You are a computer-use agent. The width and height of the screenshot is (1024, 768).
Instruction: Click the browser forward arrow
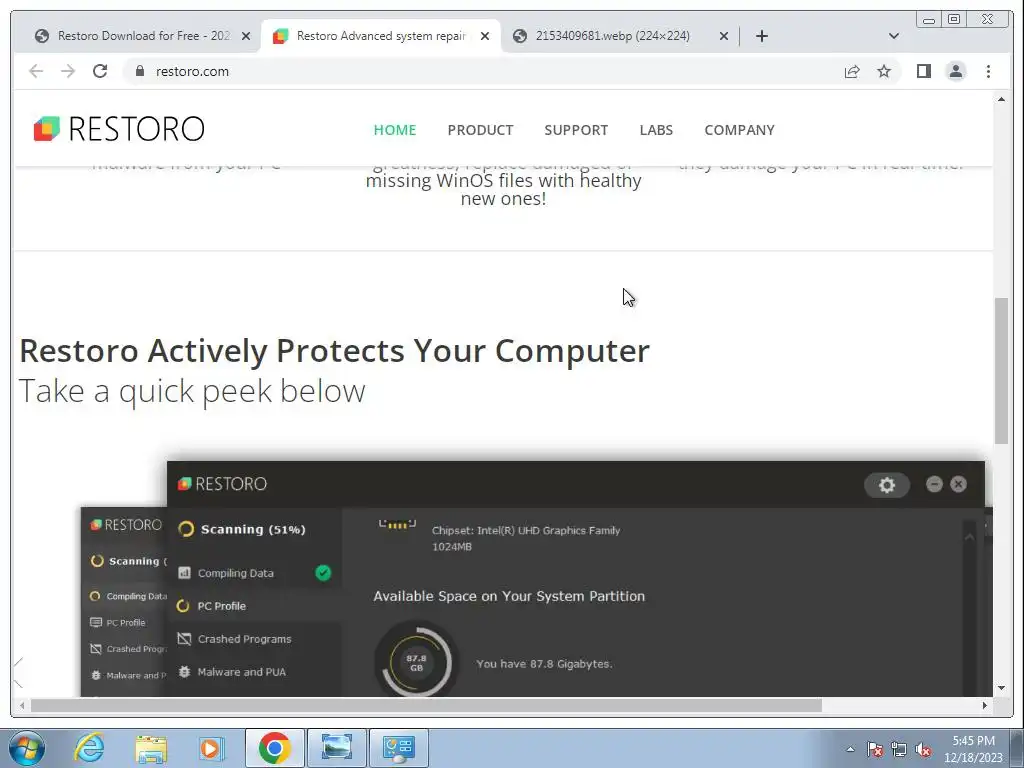click(68, 71)
